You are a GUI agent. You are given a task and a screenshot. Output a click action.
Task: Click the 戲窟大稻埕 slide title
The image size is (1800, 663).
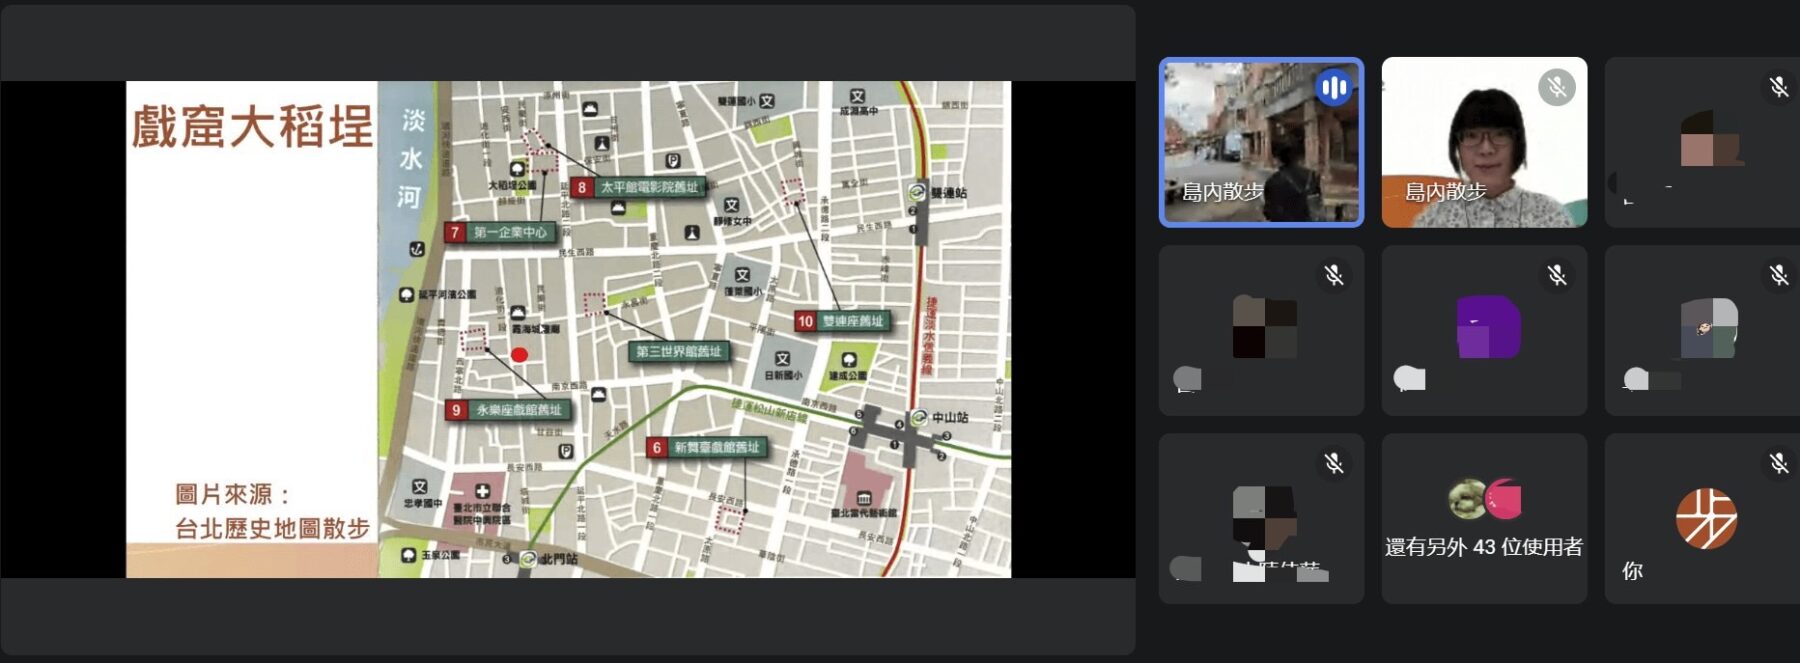click(252, 127)
